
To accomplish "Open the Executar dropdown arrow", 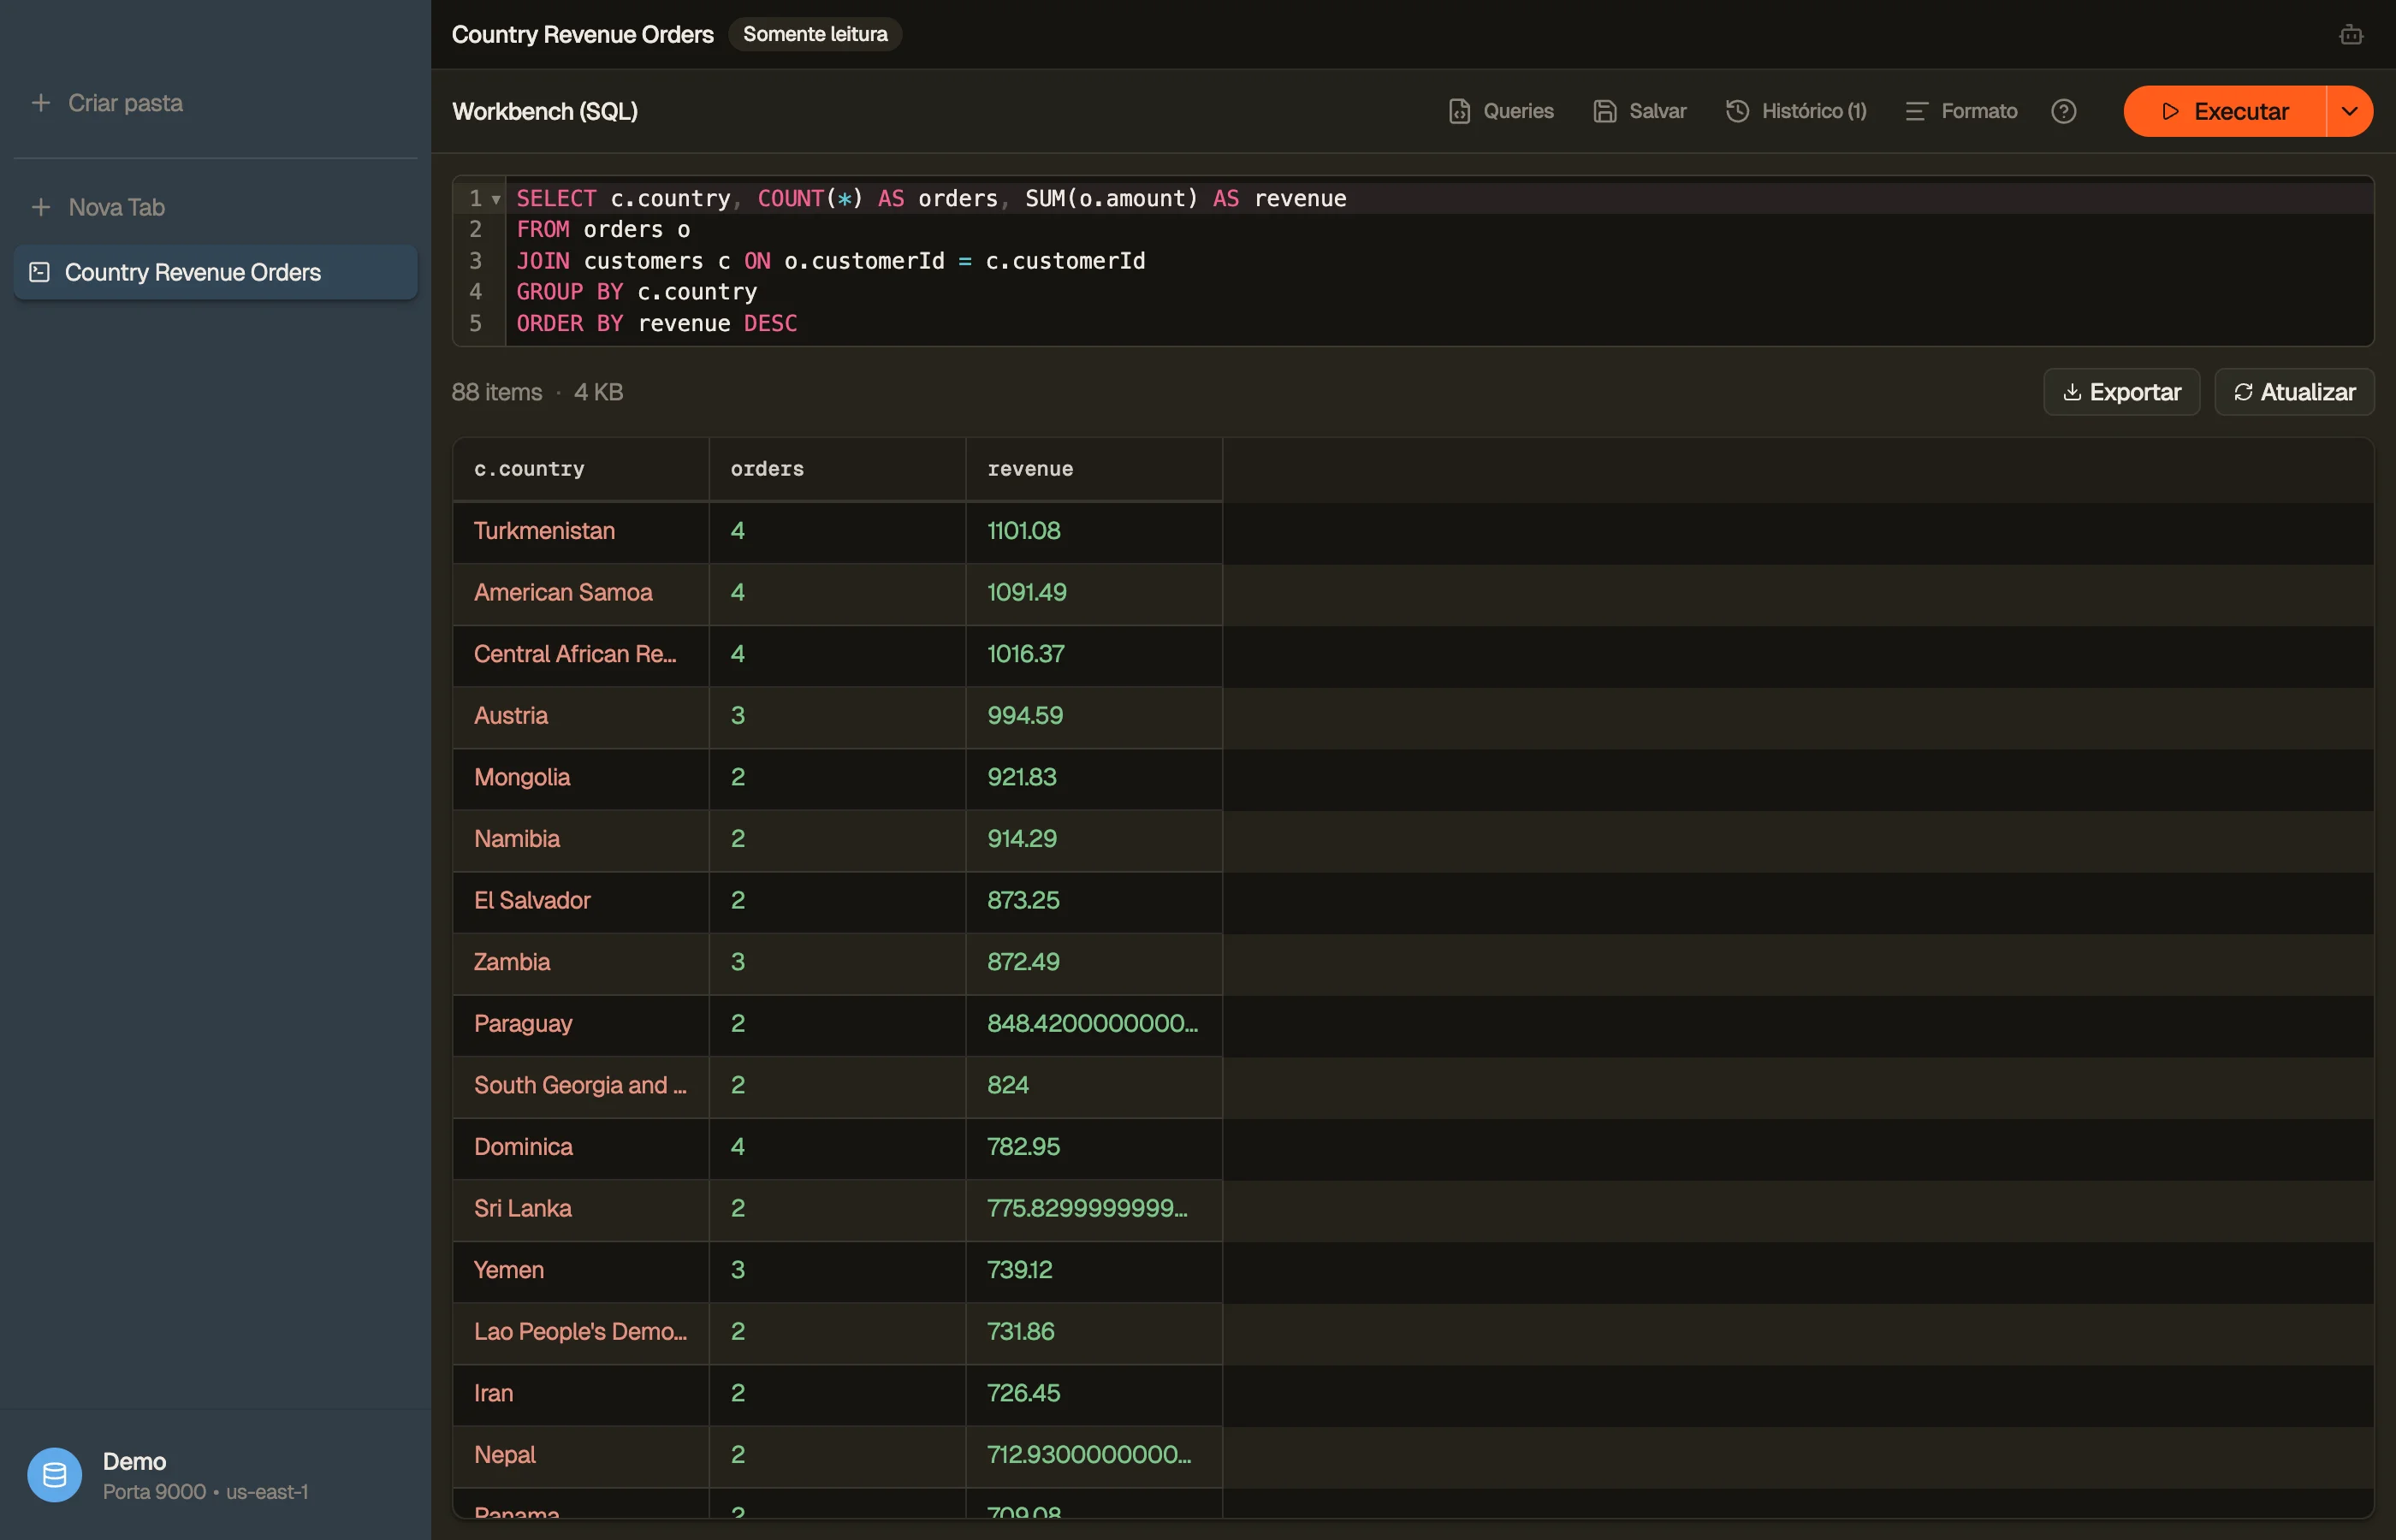I will point(2350,111).
